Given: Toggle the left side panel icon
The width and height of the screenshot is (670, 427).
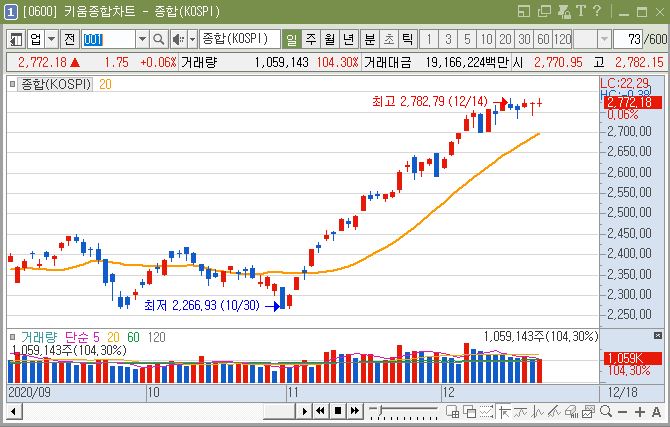Looking at the screenshot, I should pyautogui.click(x=15, y=40).
